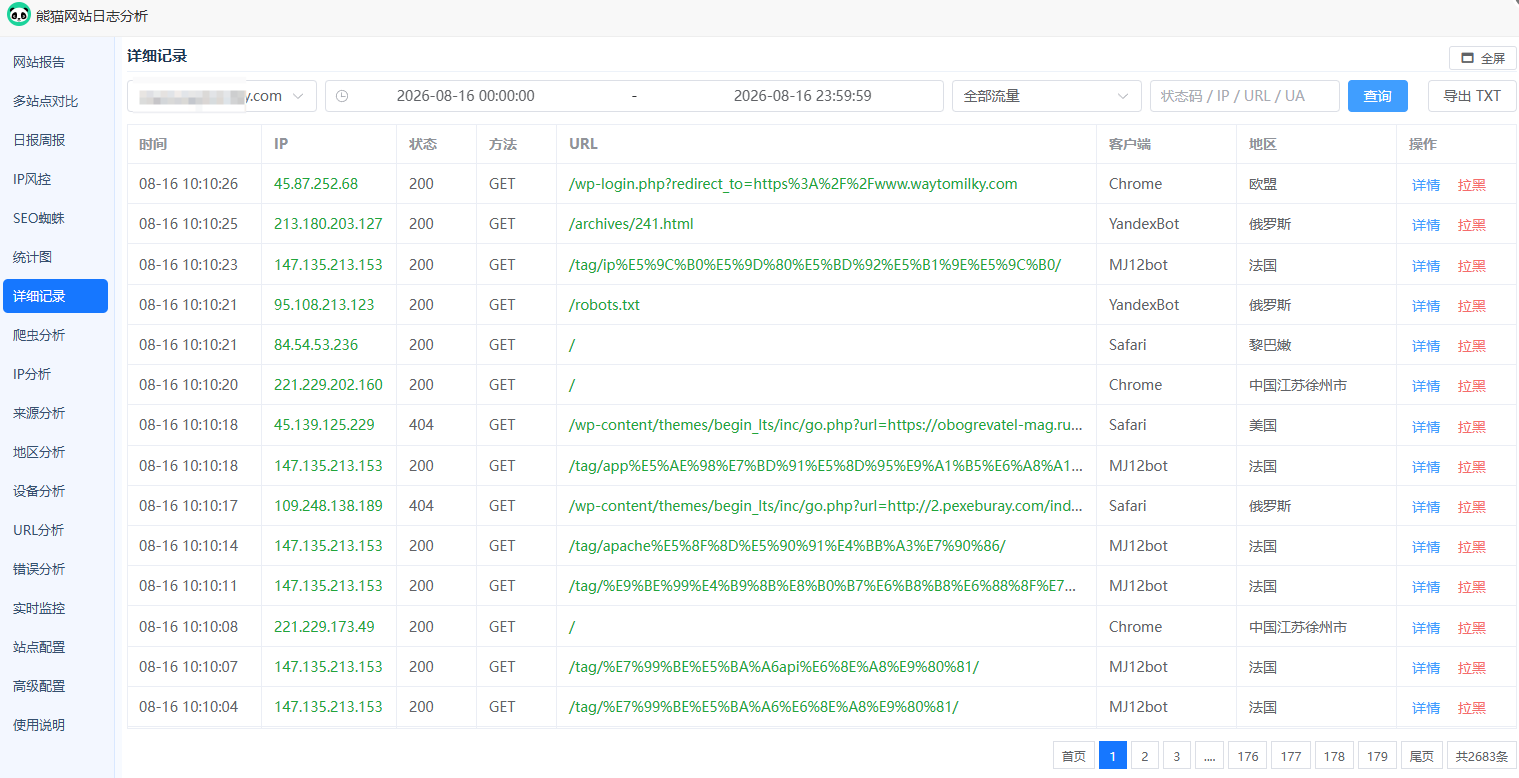Click IP address 109.248.138.189
Image resolution: width=1519 pixels, height=778 pixels.
tap(328, 506)
